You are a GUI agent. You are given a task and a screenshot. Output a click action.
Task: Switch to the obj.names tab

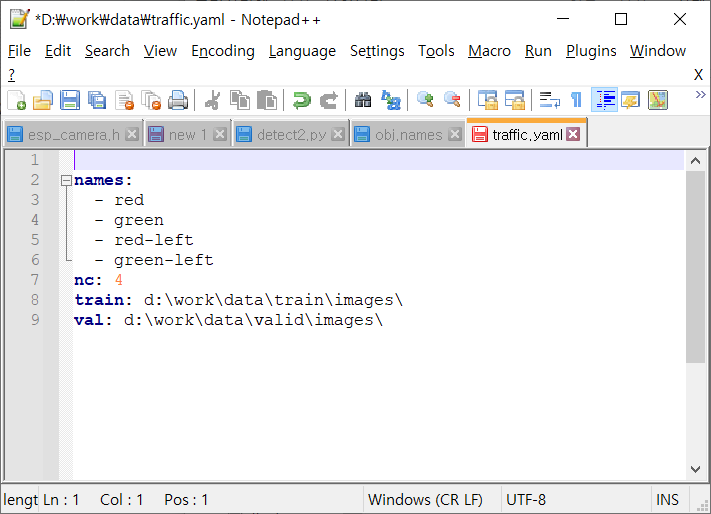pos(408,135)
